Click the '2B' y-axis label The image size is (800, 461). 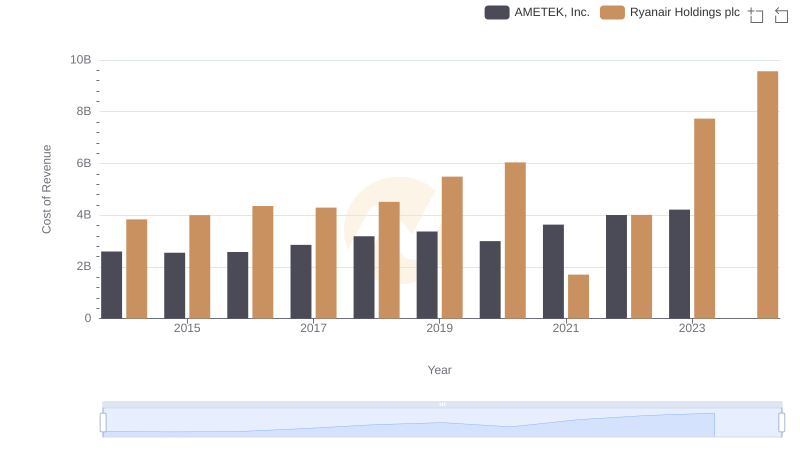[84, 266]
